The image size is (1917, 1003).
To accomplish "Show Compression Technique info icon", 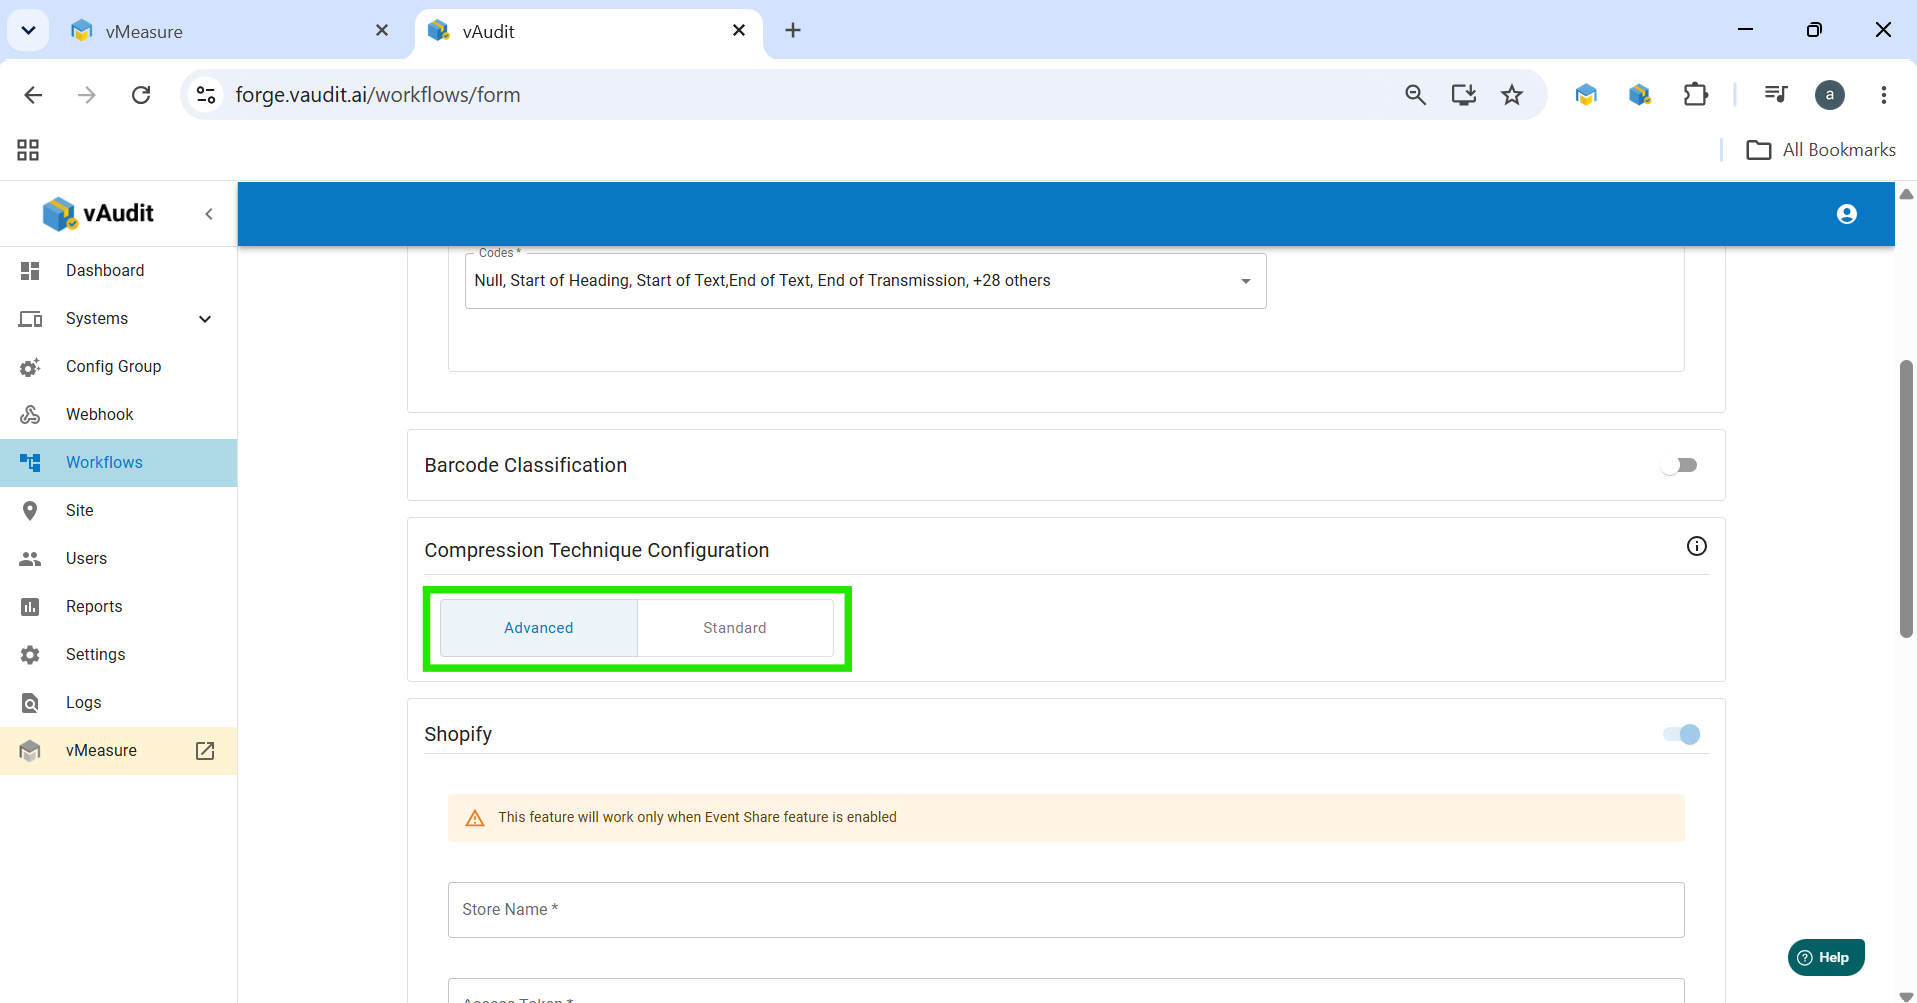I will coord(1697,546).
